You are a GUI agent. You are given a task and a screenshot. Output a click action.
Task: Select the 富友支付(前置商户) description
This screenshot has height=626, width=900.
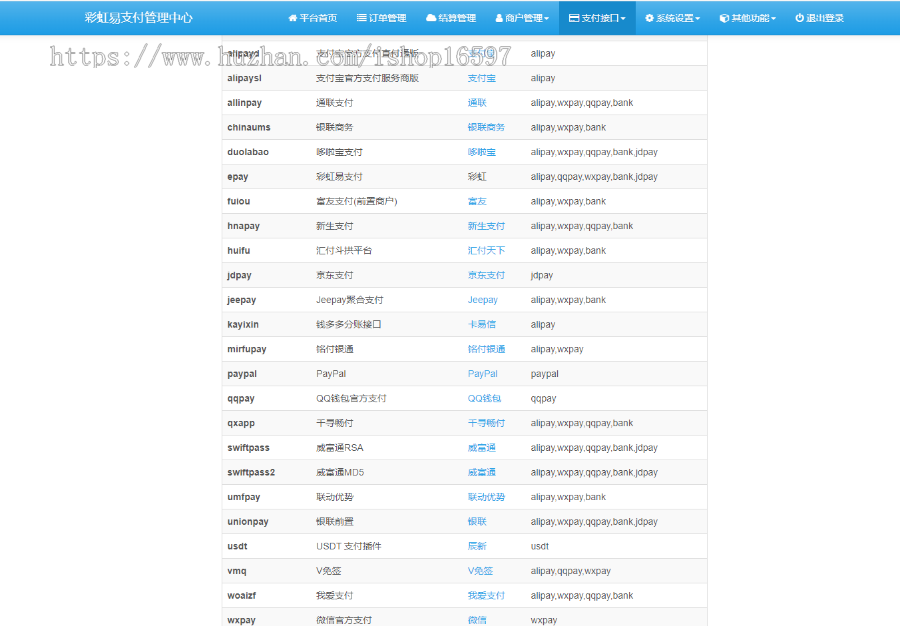point(356,201)
